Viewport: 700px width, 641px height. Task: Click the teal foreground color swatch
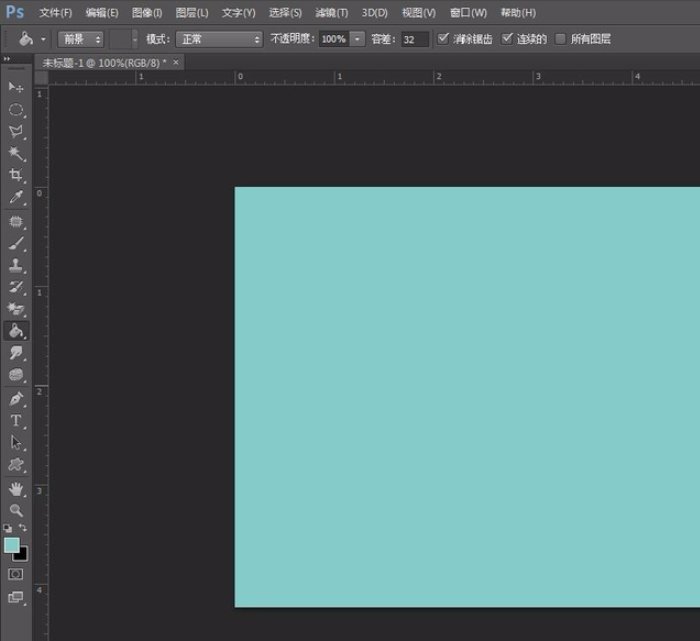click(11, 545)
